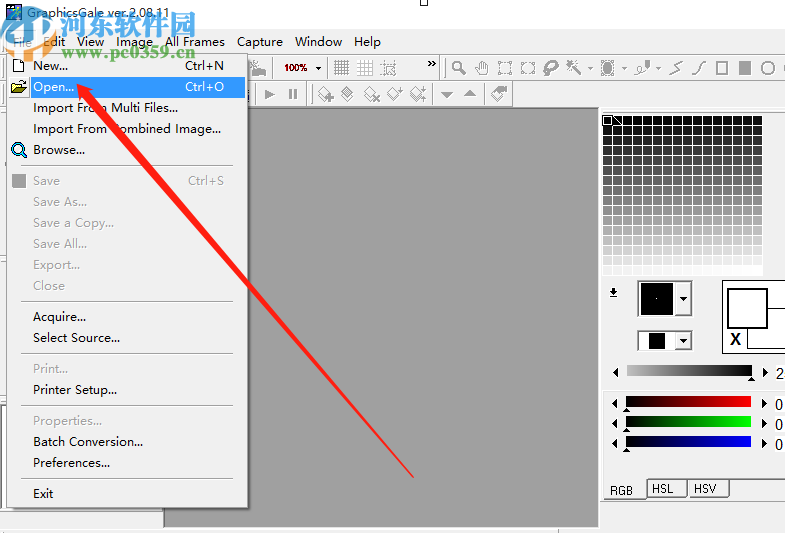785x533 pixels.
Task: Open the All Frames menu
Action: click(x=195, y=42)
